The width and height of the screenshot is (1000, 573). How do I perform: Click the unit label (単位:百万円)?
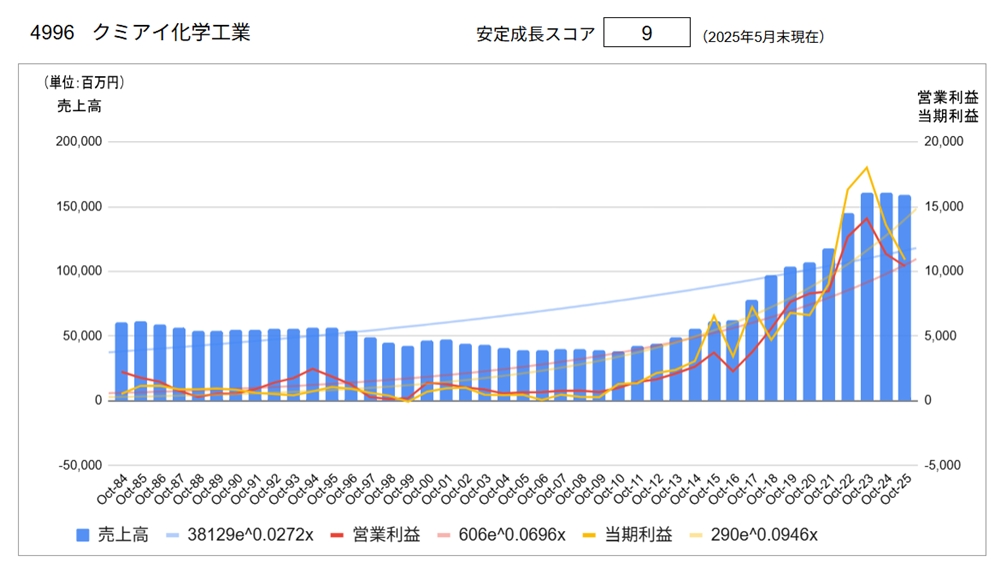84,82
